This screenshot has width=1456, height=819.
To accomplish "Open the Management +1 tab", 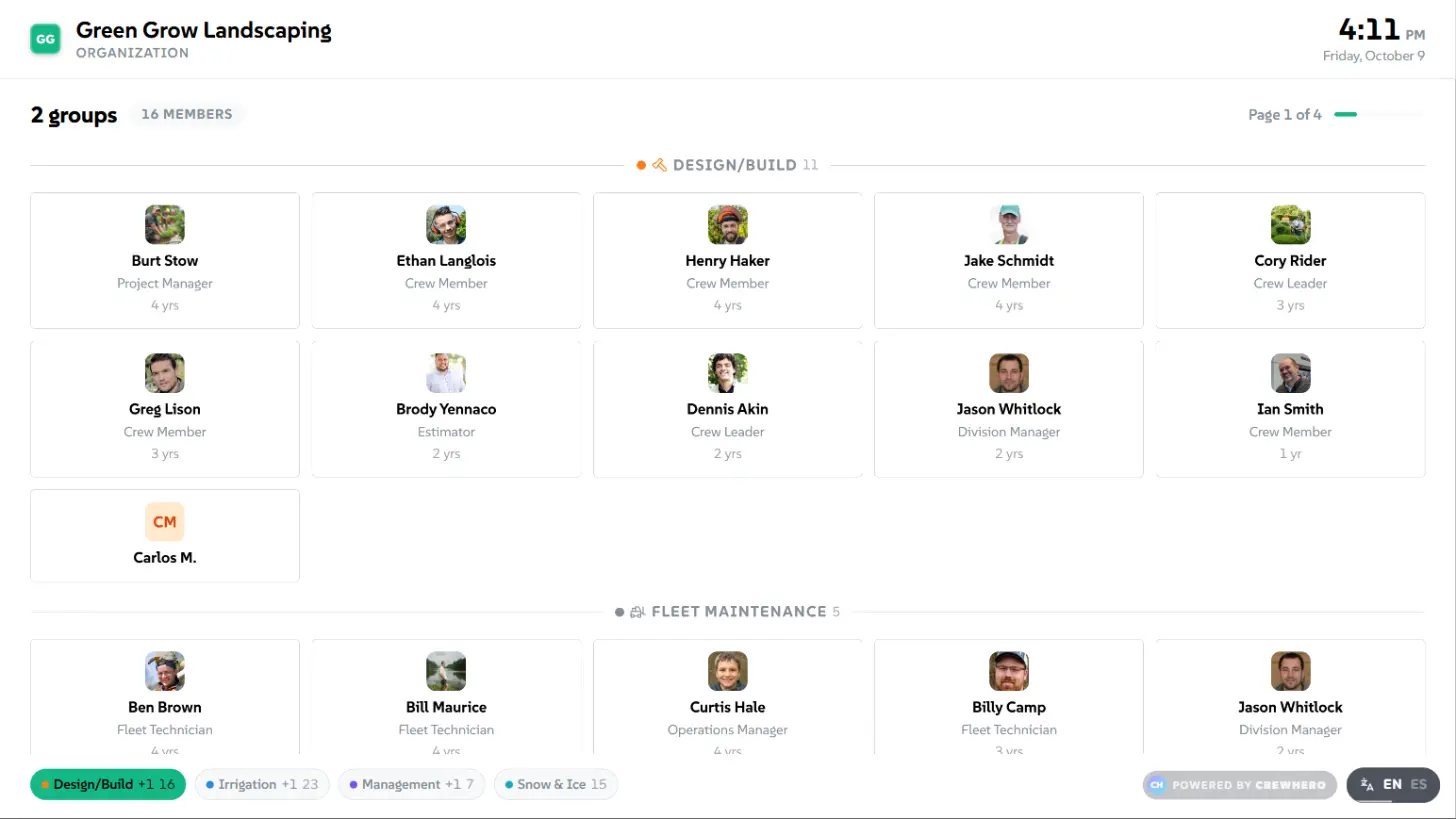I will (x=411, y=785).
